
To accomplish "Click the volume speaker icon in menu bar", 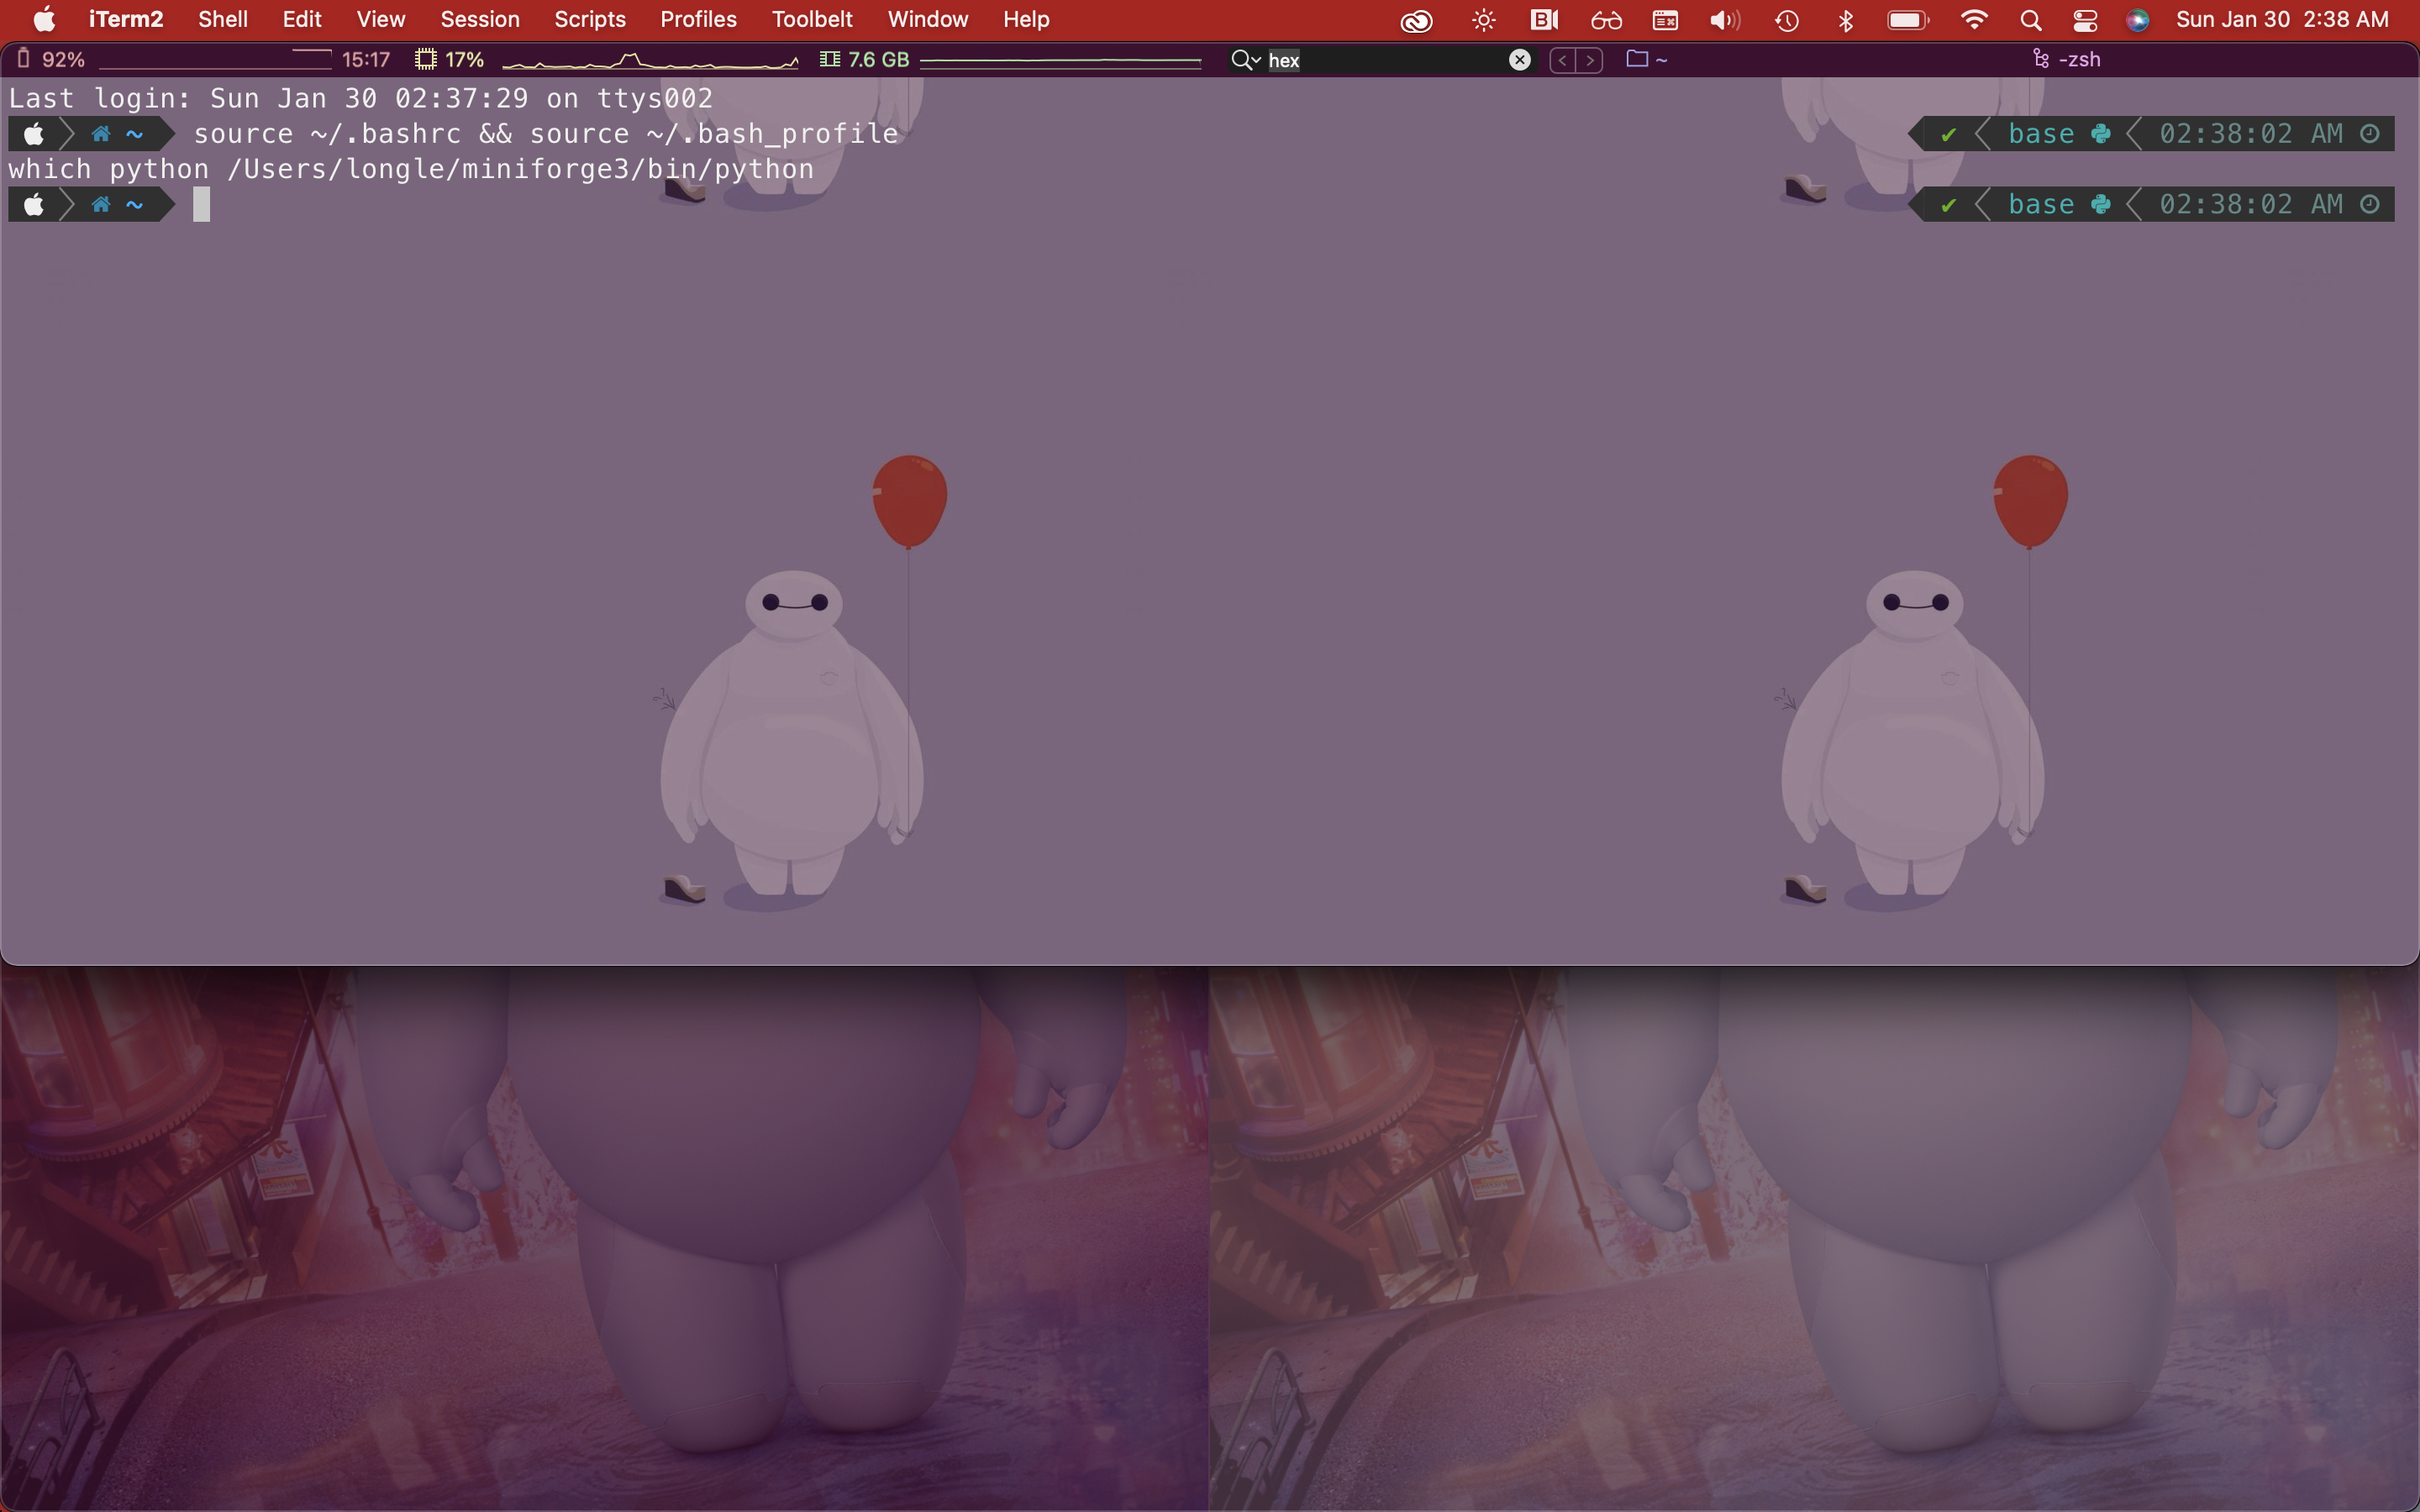I will [1724, 20].
